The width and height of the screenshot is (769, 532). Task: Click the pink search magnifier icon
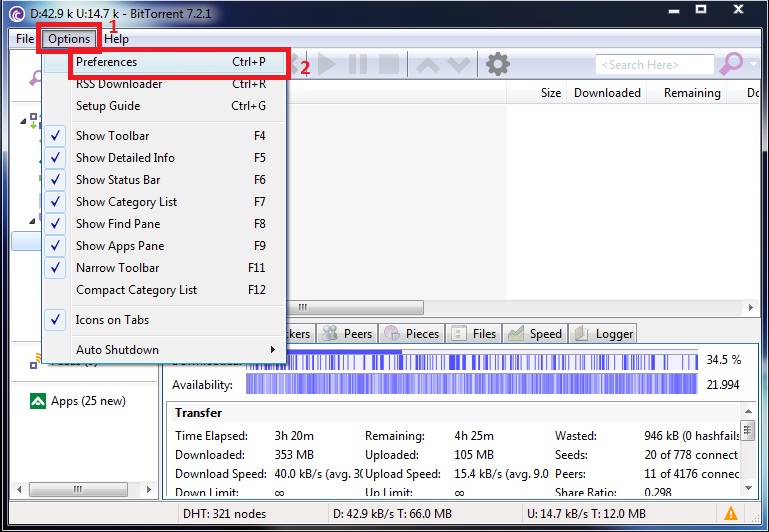731,64
